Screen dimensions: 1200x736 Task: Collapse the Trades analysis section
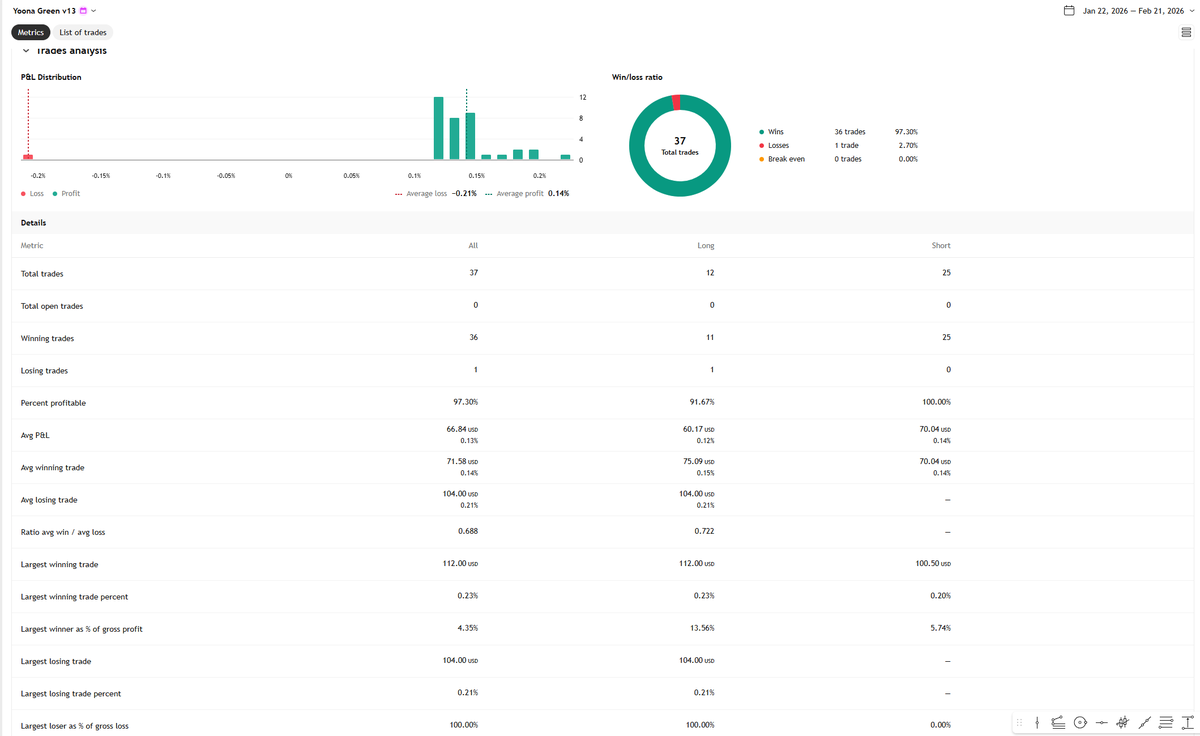25,51
